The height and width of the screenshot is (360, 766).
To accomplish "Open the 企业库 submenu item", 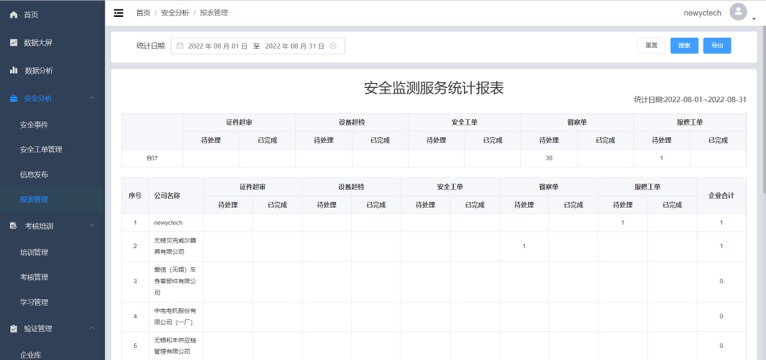I will click(x=52, y=355).
